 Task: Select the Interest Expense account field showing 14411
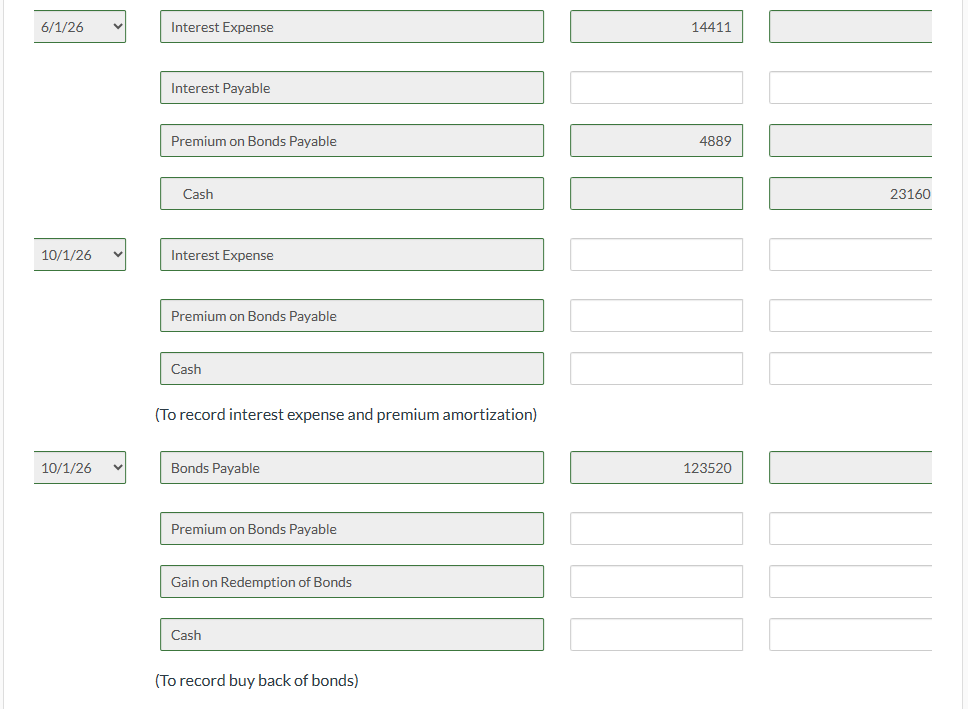(x=656, y=26)
